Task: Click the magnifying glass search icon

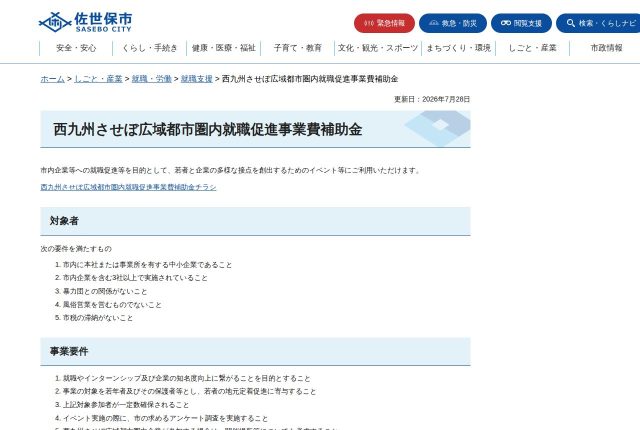Action: click(x=571, y=23)
